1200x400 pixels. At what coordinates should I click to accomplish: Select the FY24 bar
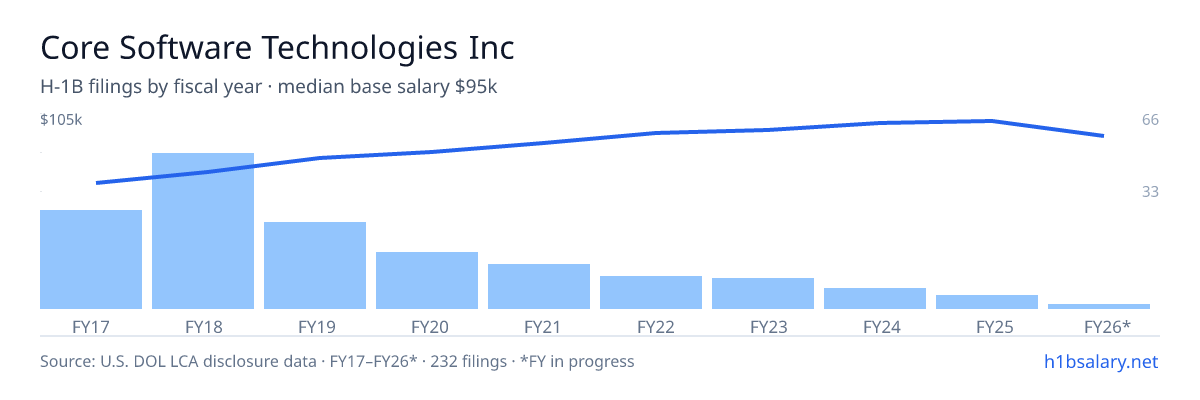[875, 298]
